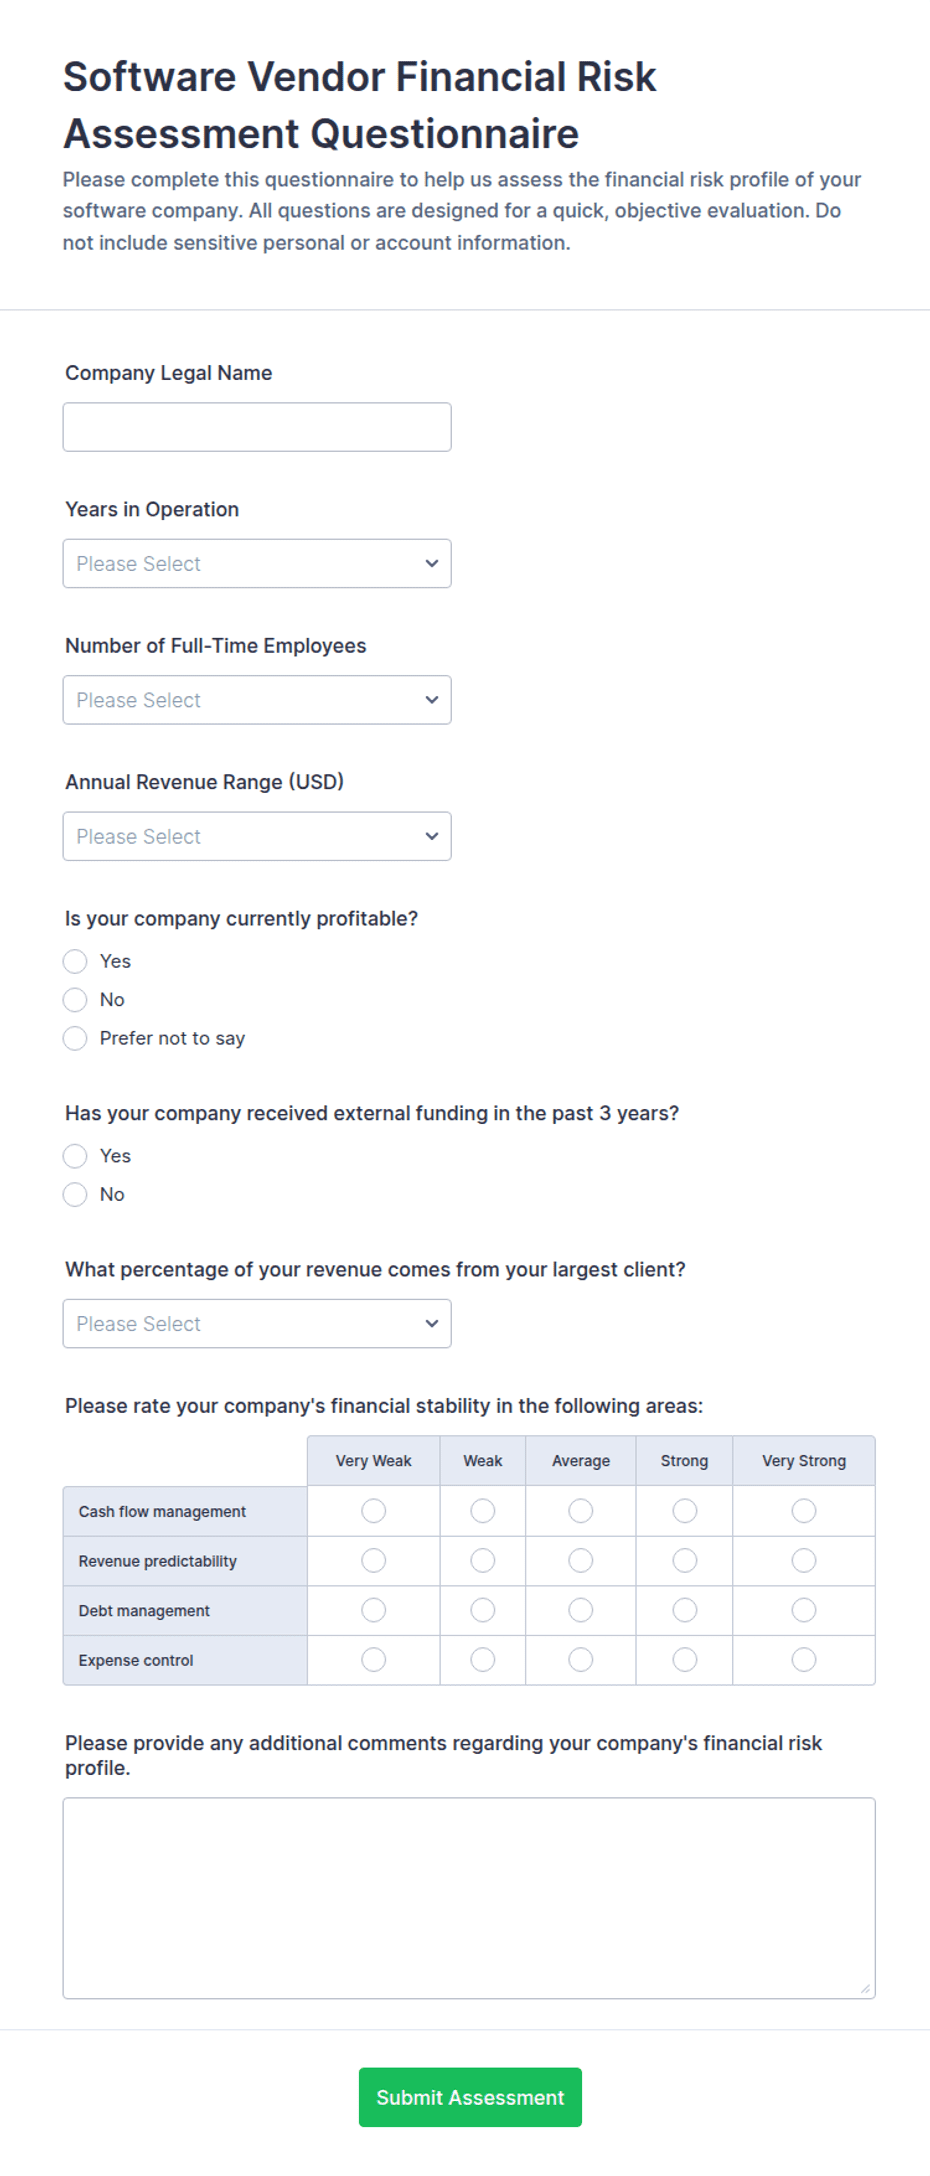930x2176 pixels.
Task: Select No for currently profitable
Action: [75, 1000]
